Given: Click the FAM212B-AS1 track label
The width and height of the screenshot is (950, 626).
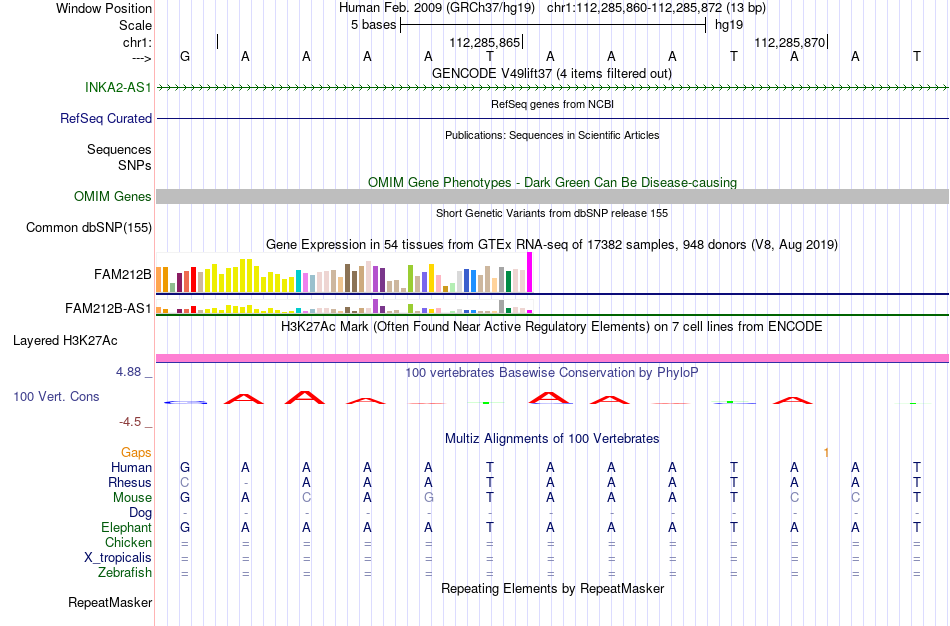Looking at the screenshot, I should pyautogui.click(x=108, y=308).
